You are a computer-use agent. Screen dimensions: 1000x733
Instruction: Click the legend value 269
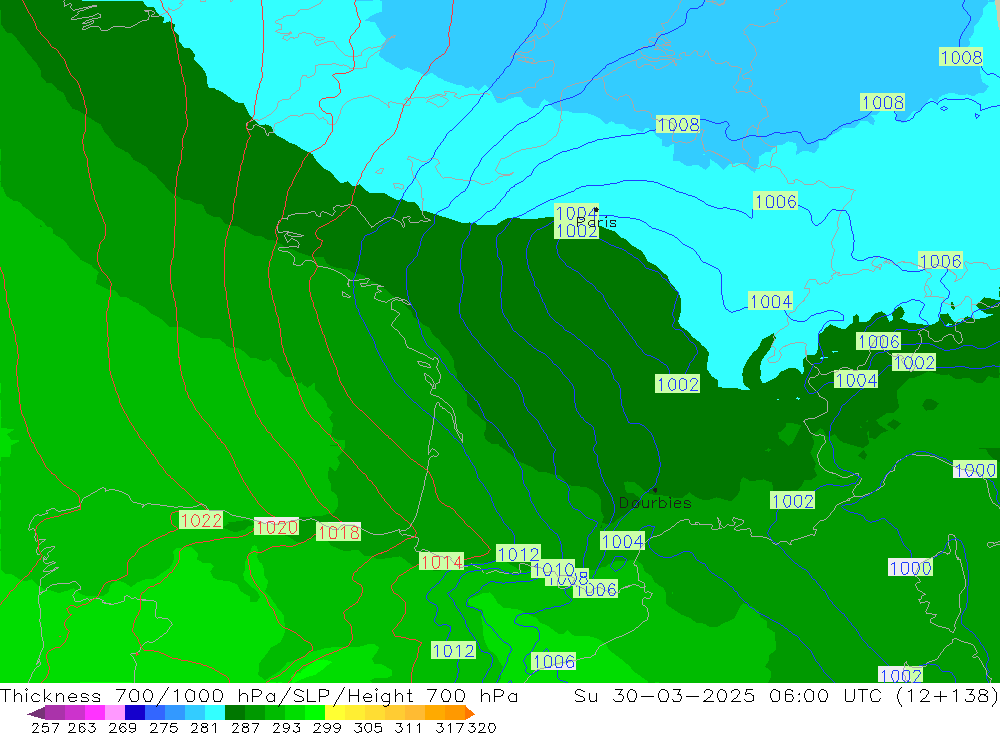122,727
